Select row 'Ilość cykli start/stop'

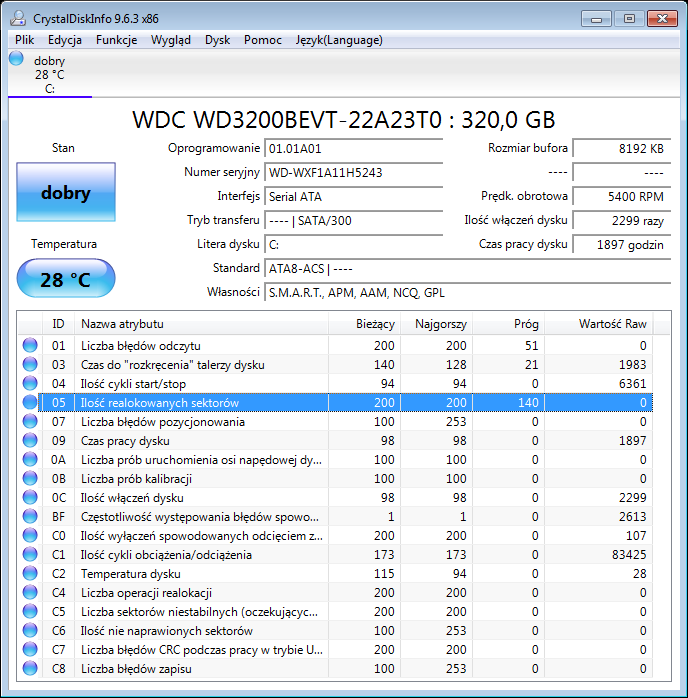click(x=335, y=383)
